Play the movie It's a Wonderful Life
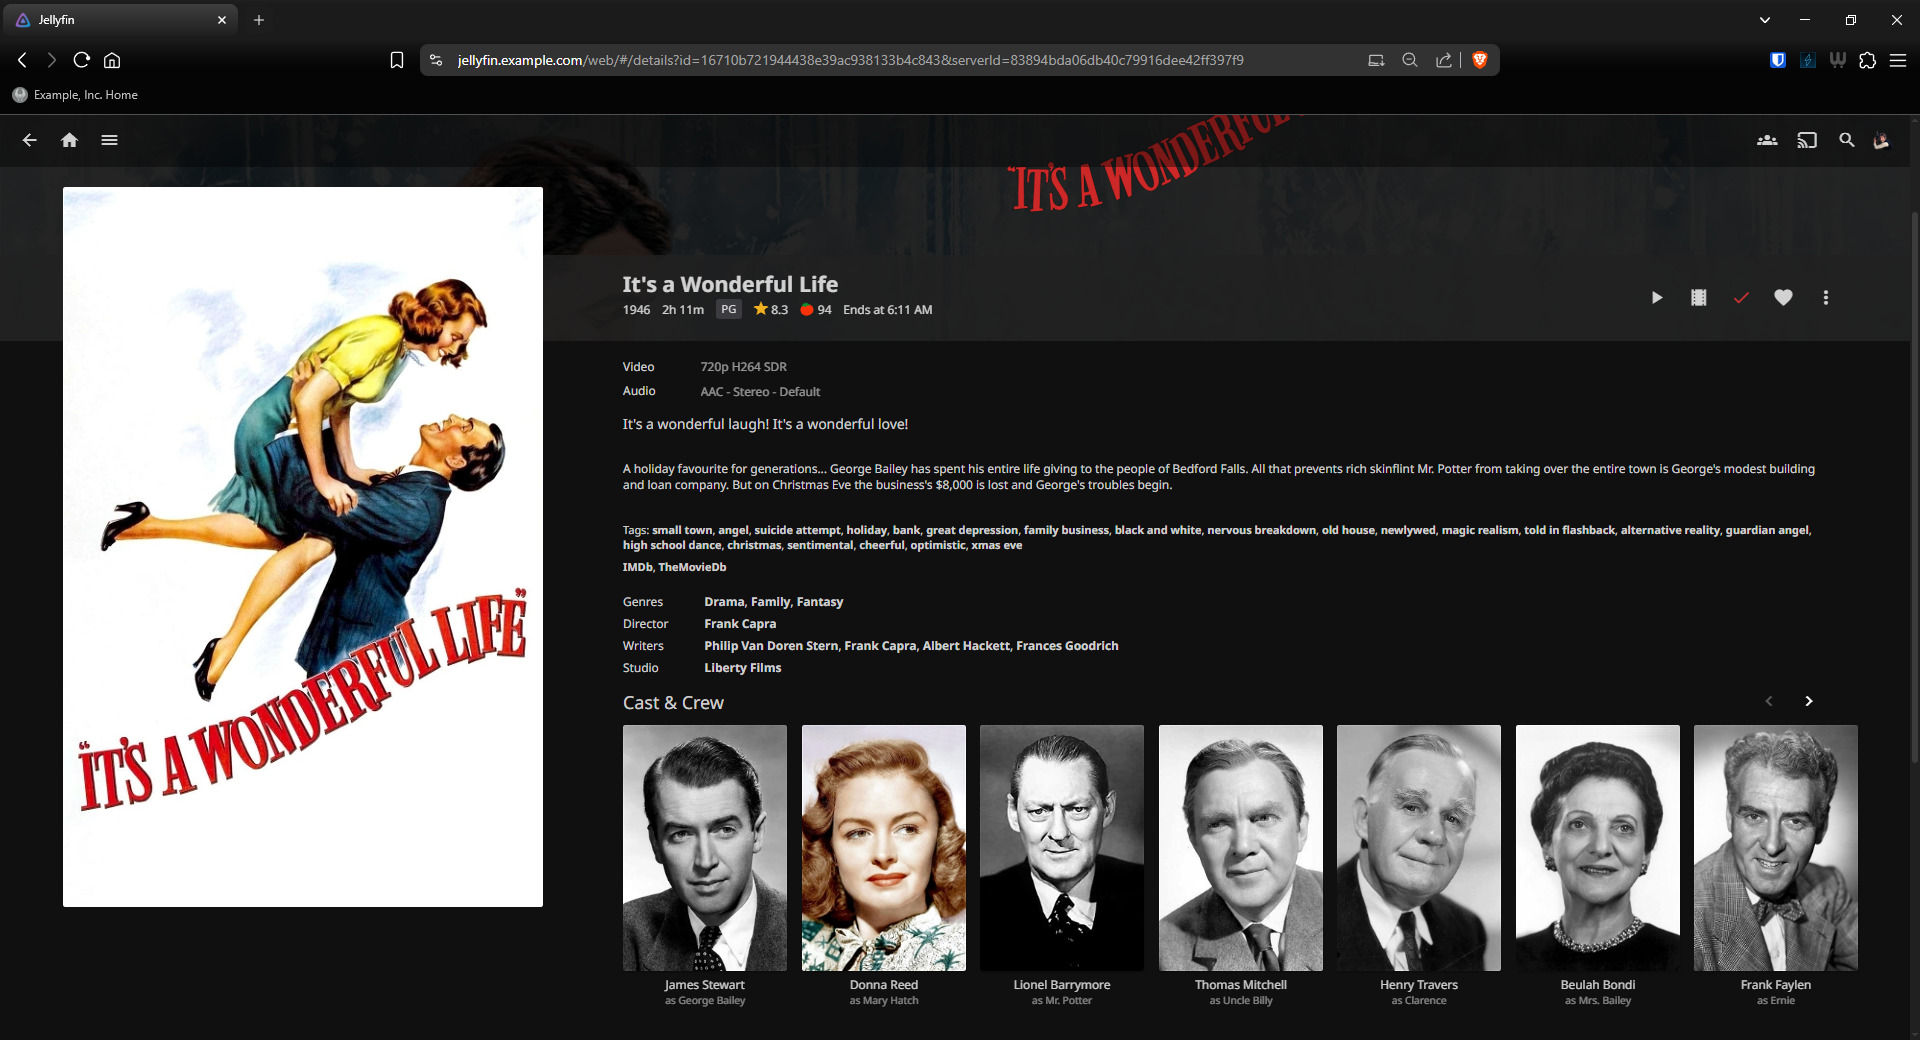This screenshot has width=1920, height=1040. (x=1657, y=298)
